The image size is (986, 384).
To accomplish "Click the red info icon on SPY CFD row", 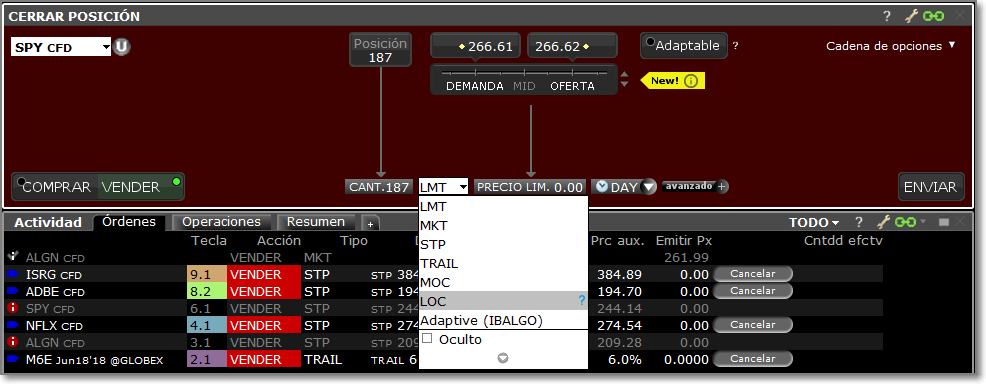I will 12,309.
